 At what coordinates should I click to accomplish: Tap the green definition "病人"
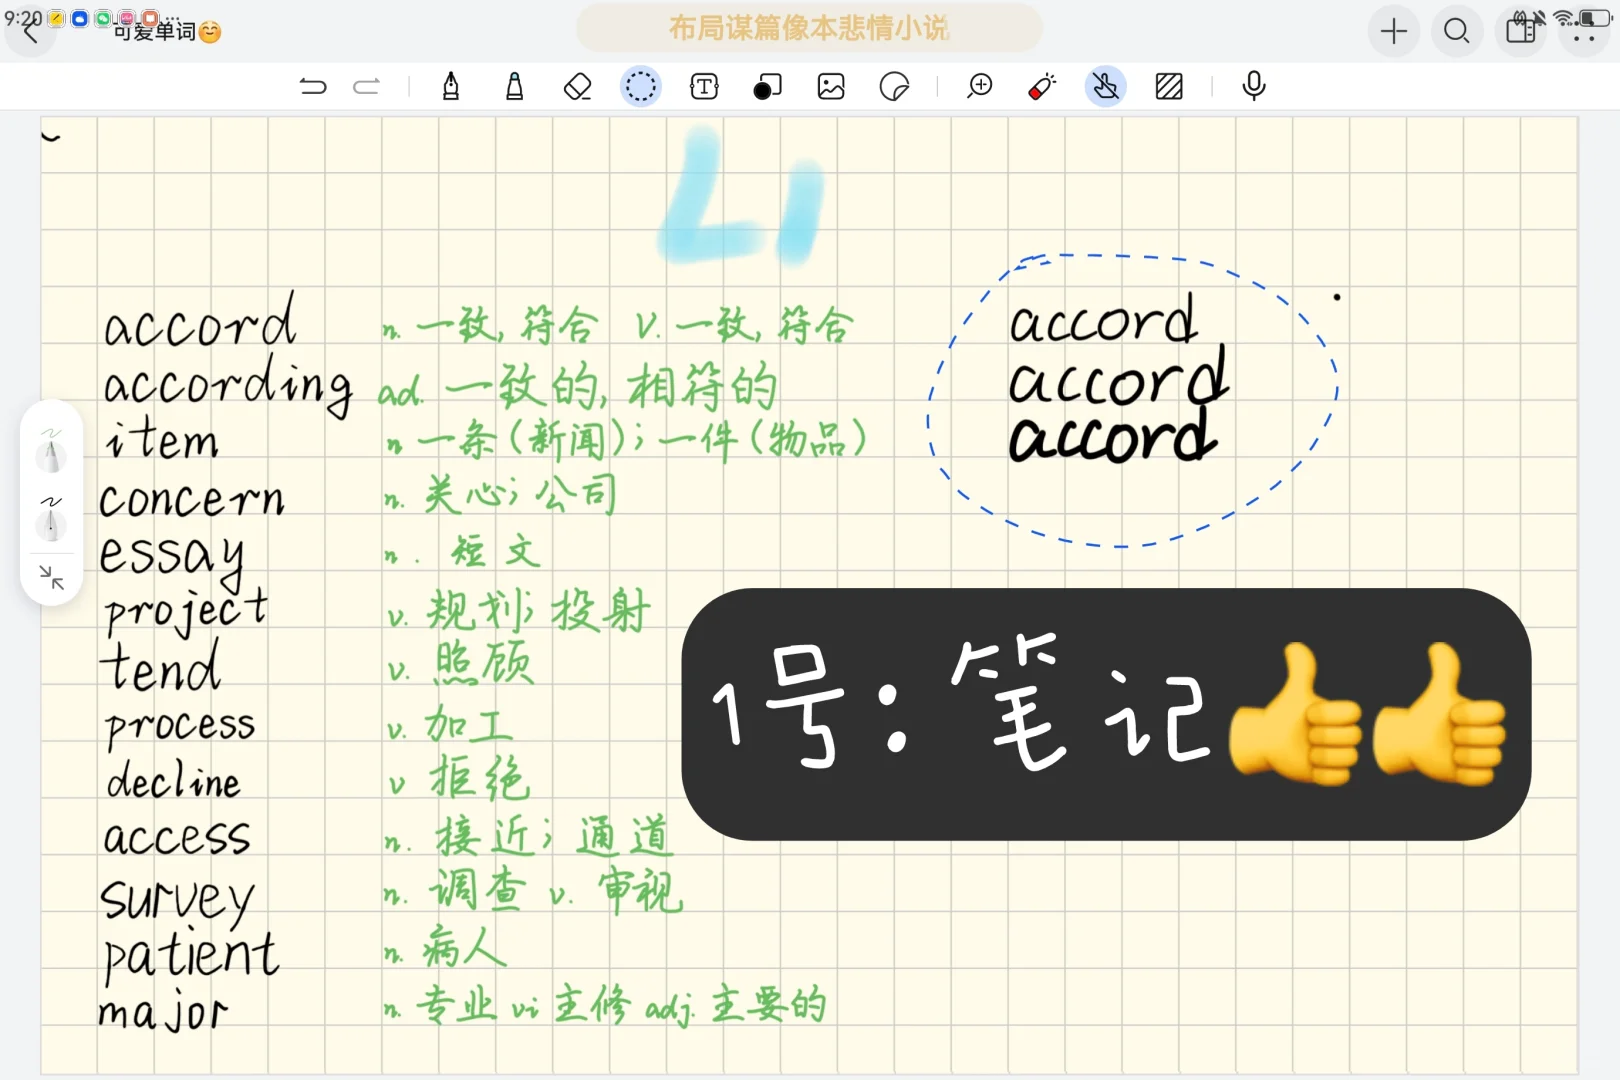[464, 946]
